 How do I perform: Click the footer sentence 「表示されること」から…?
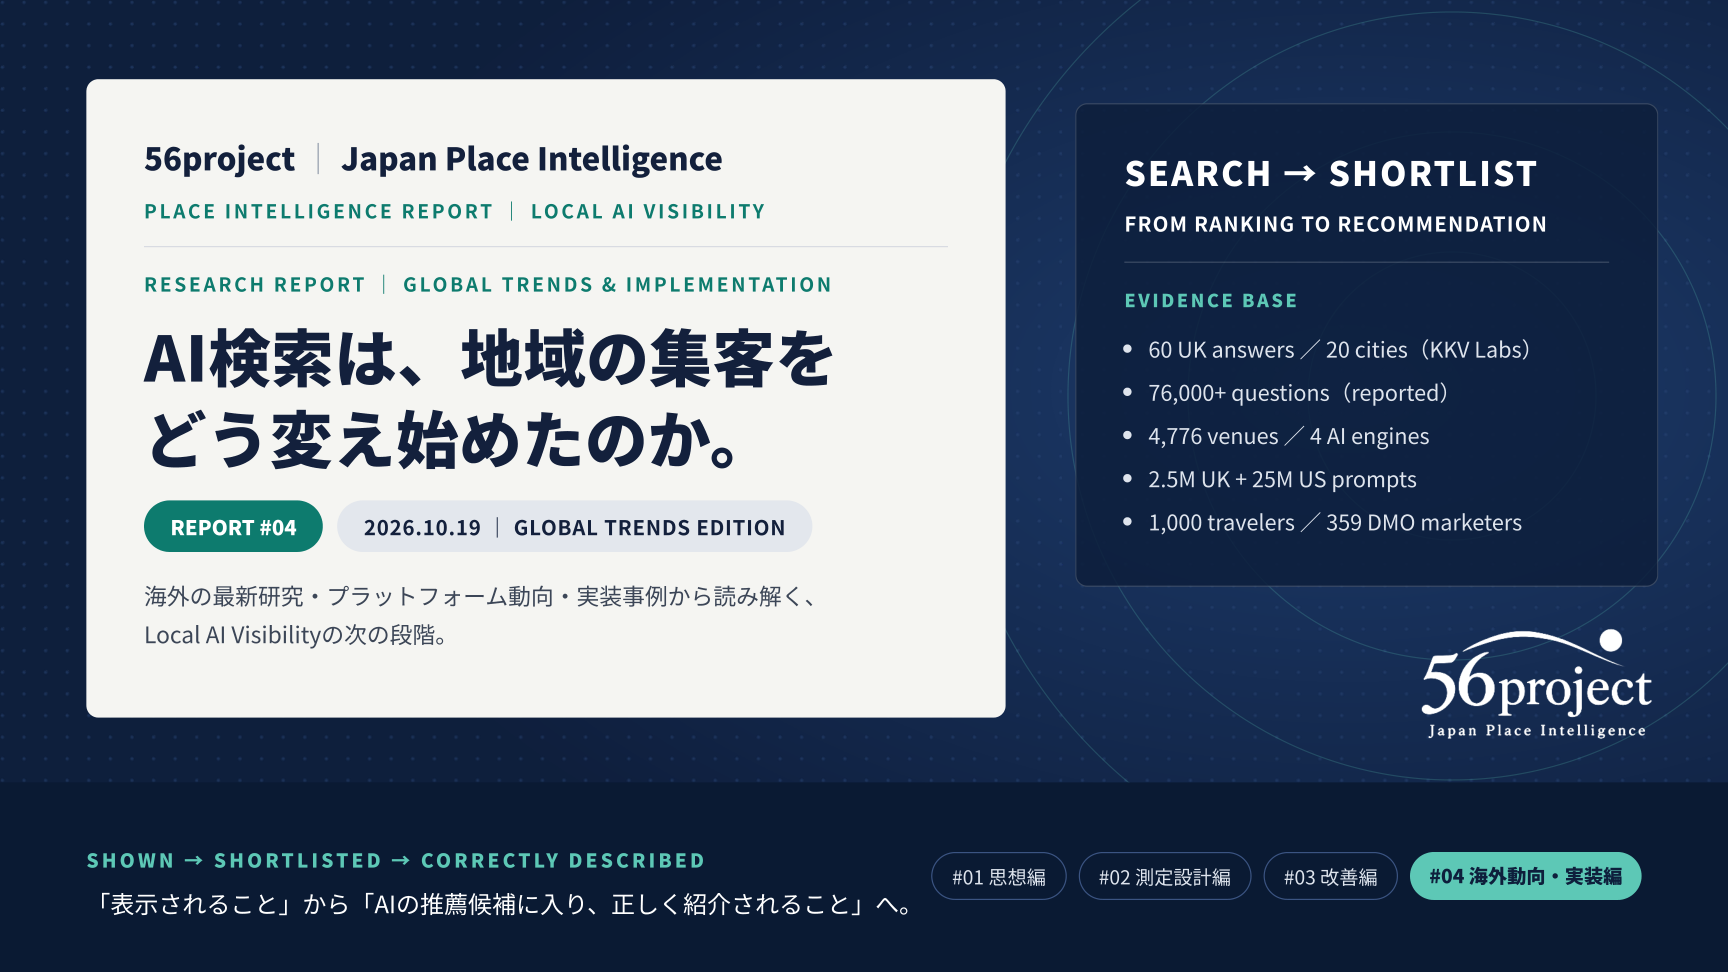pyautogui.click(x=503, y=905)
